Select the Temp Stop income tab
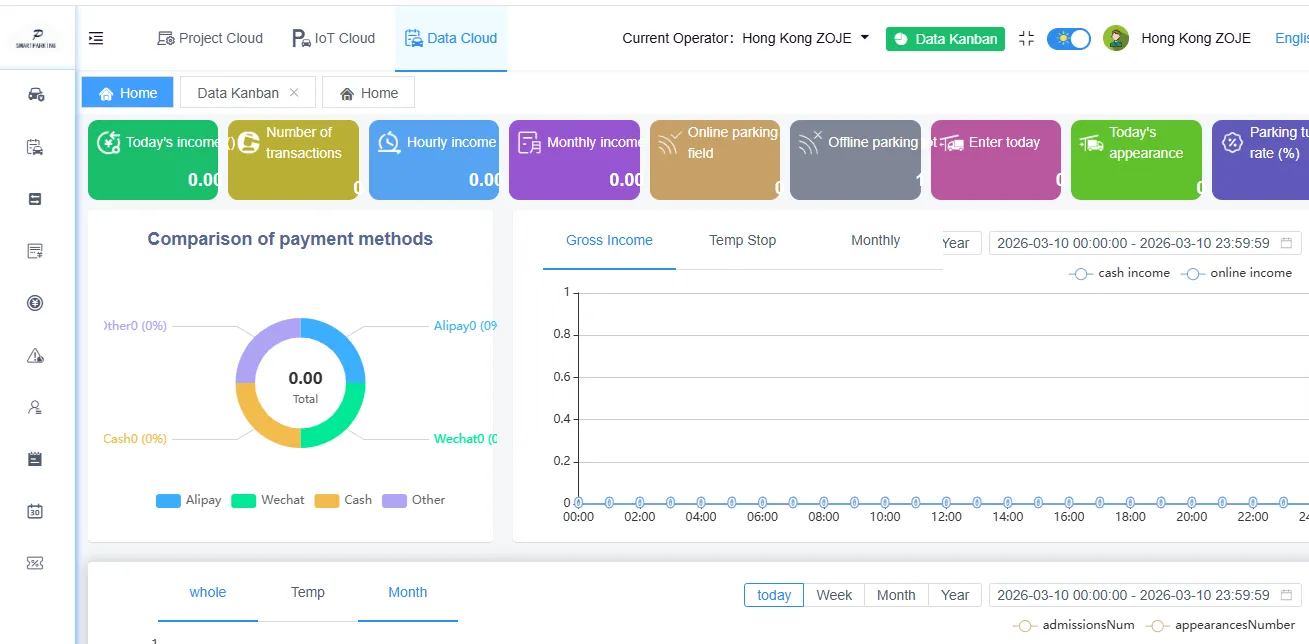The width and height of the screenshot is (1309, 644). coord(742,241)
